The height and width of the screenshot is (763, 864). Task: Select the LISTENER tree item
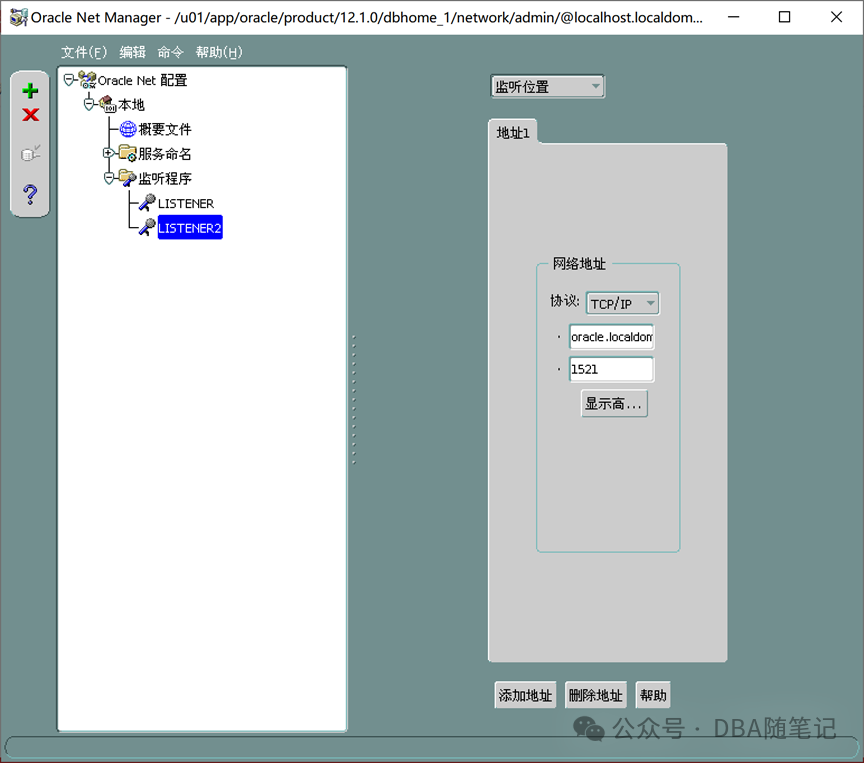click(186, 203)
